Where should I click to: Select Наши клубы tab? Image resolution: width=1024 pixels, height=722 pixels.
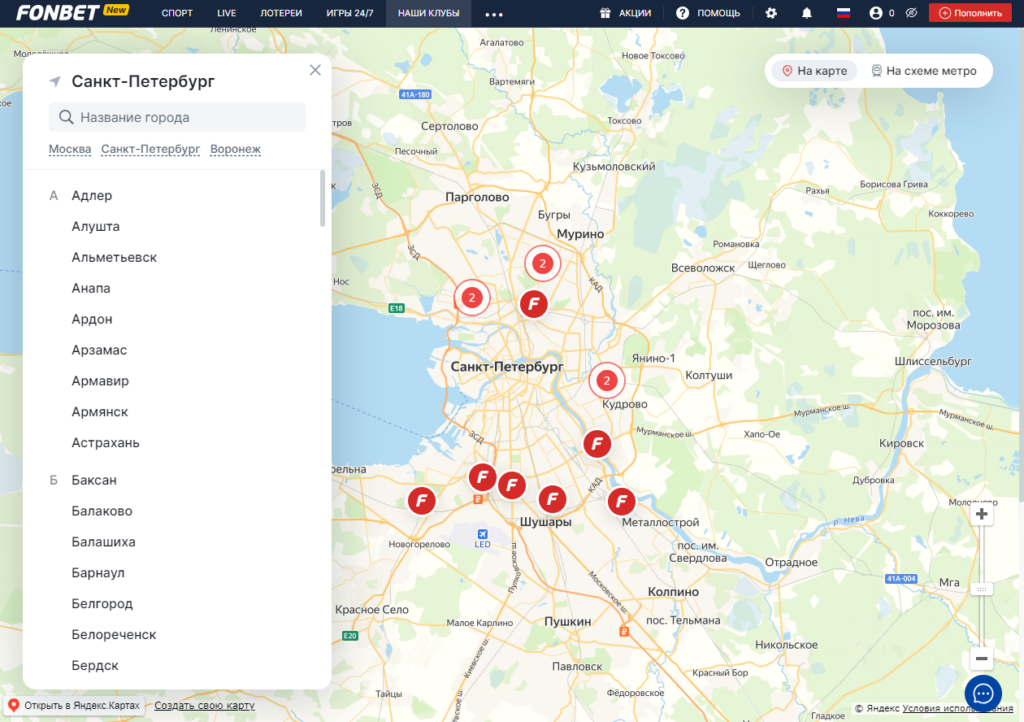point(428,13)
